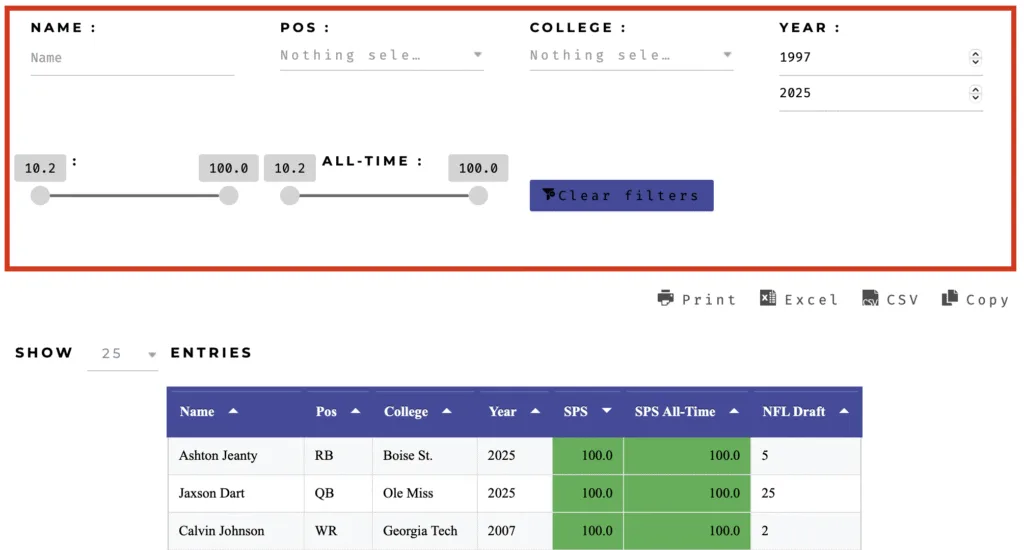Open the Pos filter dropdown
This screenshot has height=550, width=1024.
pyautogui.click(x=381, y=56)
